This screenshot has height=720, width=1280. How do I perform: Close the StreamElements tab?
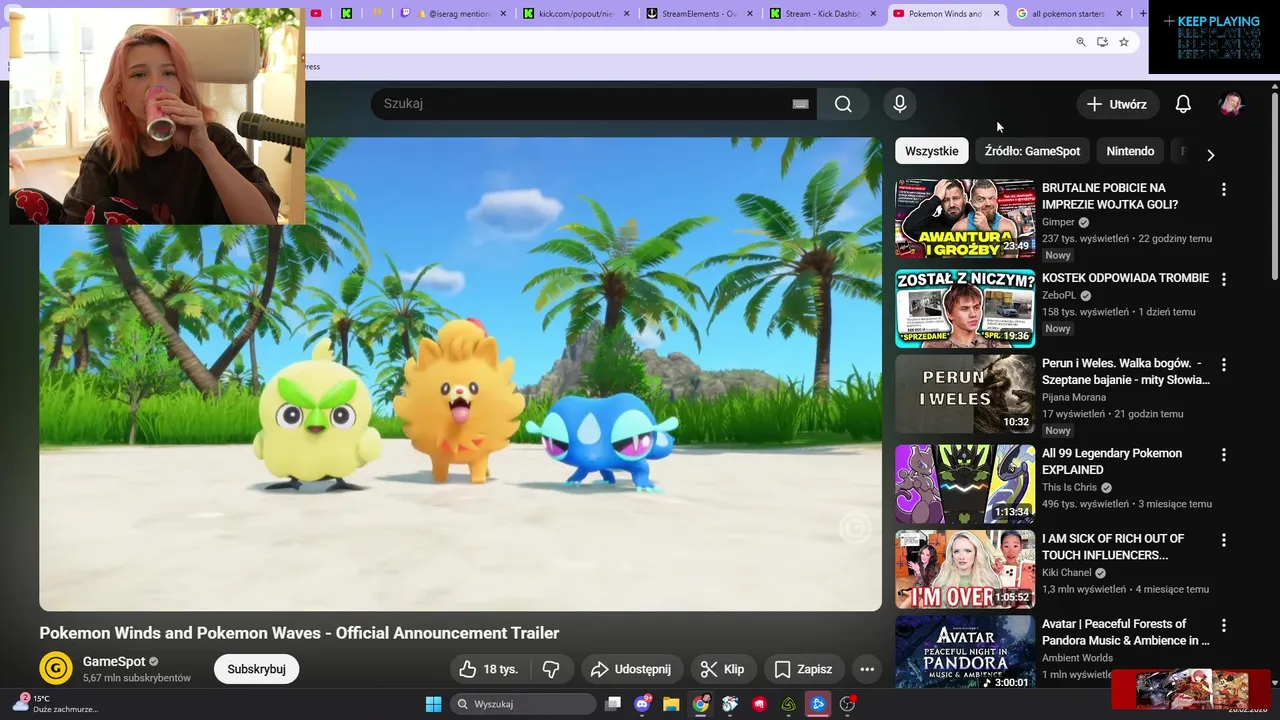[750, 14]
